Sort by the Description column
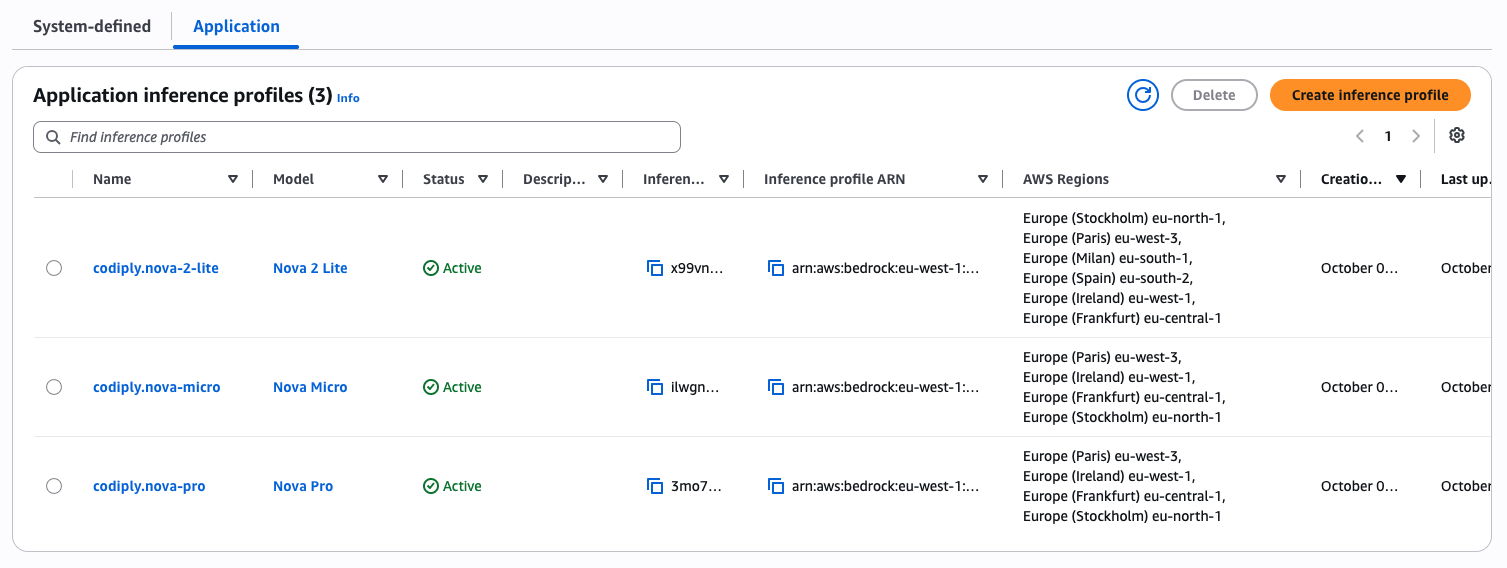The width and height of the screenshot is (1507, 568). point(603,180)
